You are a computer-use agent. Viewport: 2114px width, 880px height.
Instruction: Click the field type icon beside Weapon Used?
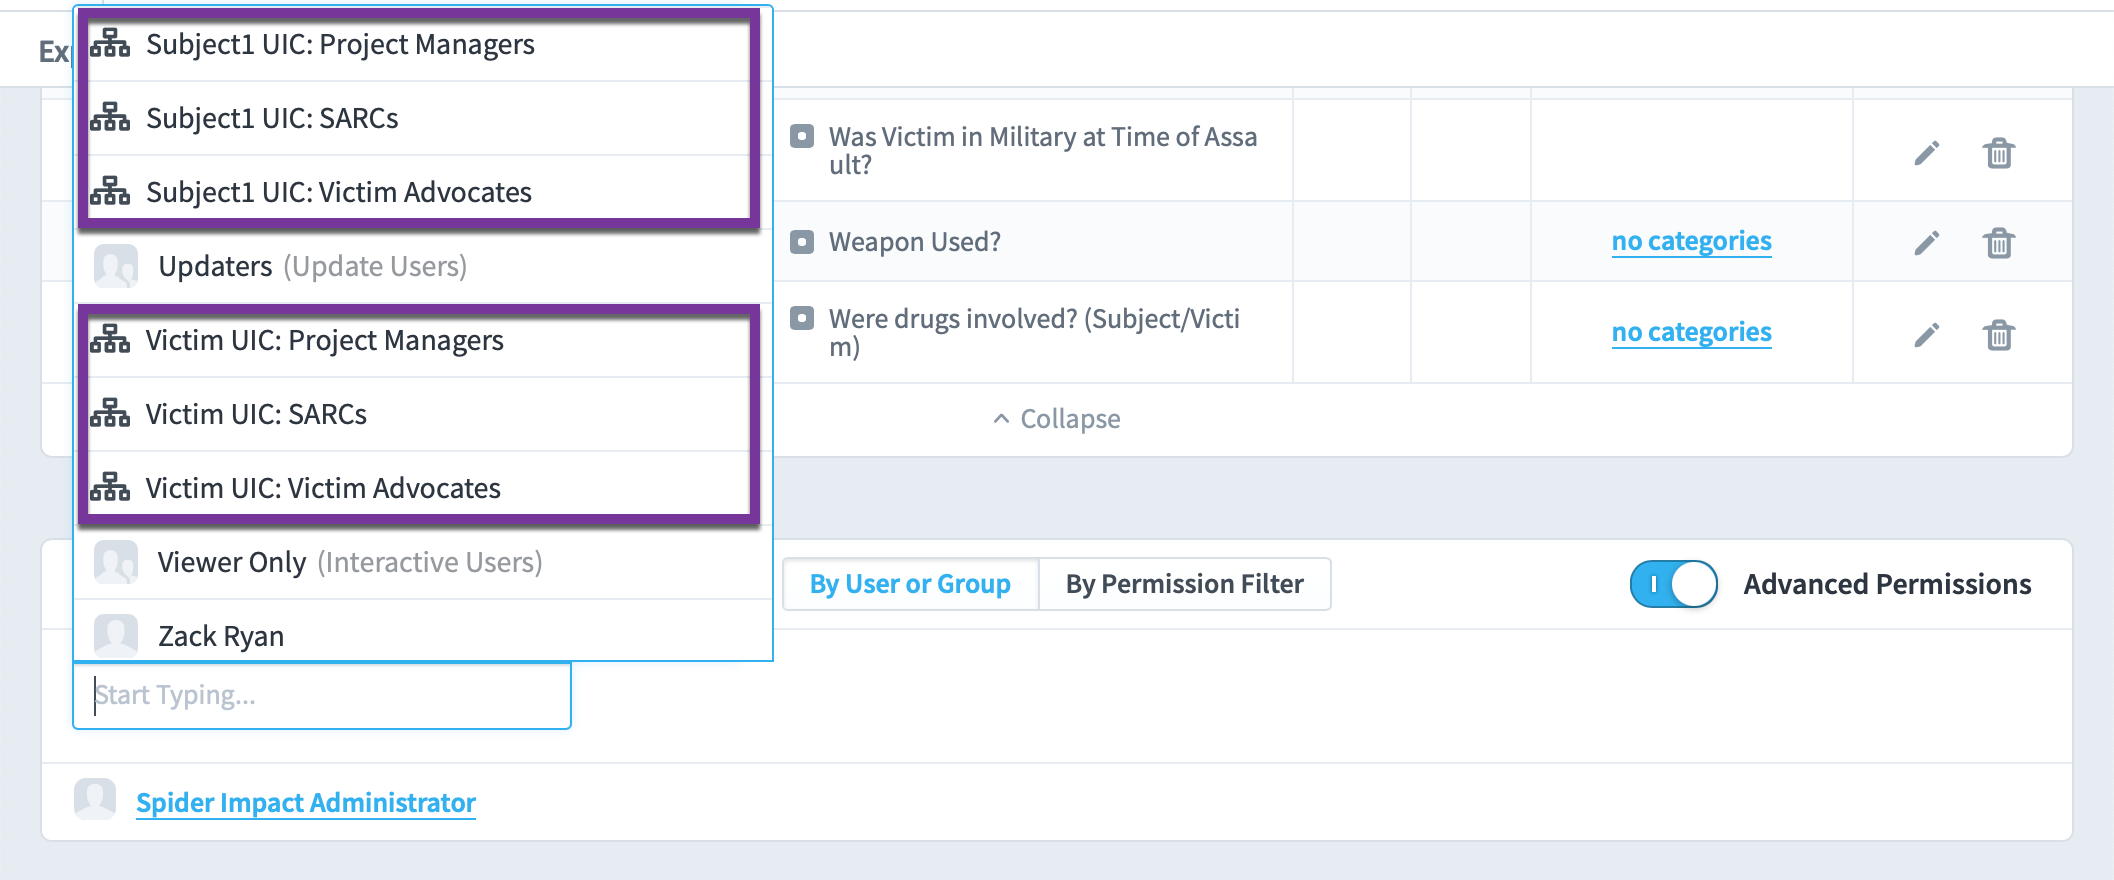pyautogui.click(x=802, y=242)
